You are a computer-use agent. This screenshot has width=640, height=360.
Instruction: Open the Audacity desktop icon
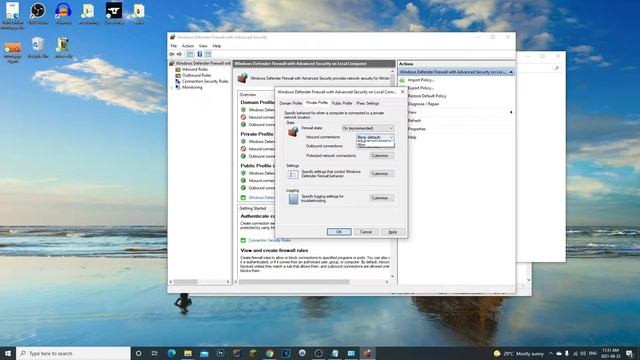[63, 13]
